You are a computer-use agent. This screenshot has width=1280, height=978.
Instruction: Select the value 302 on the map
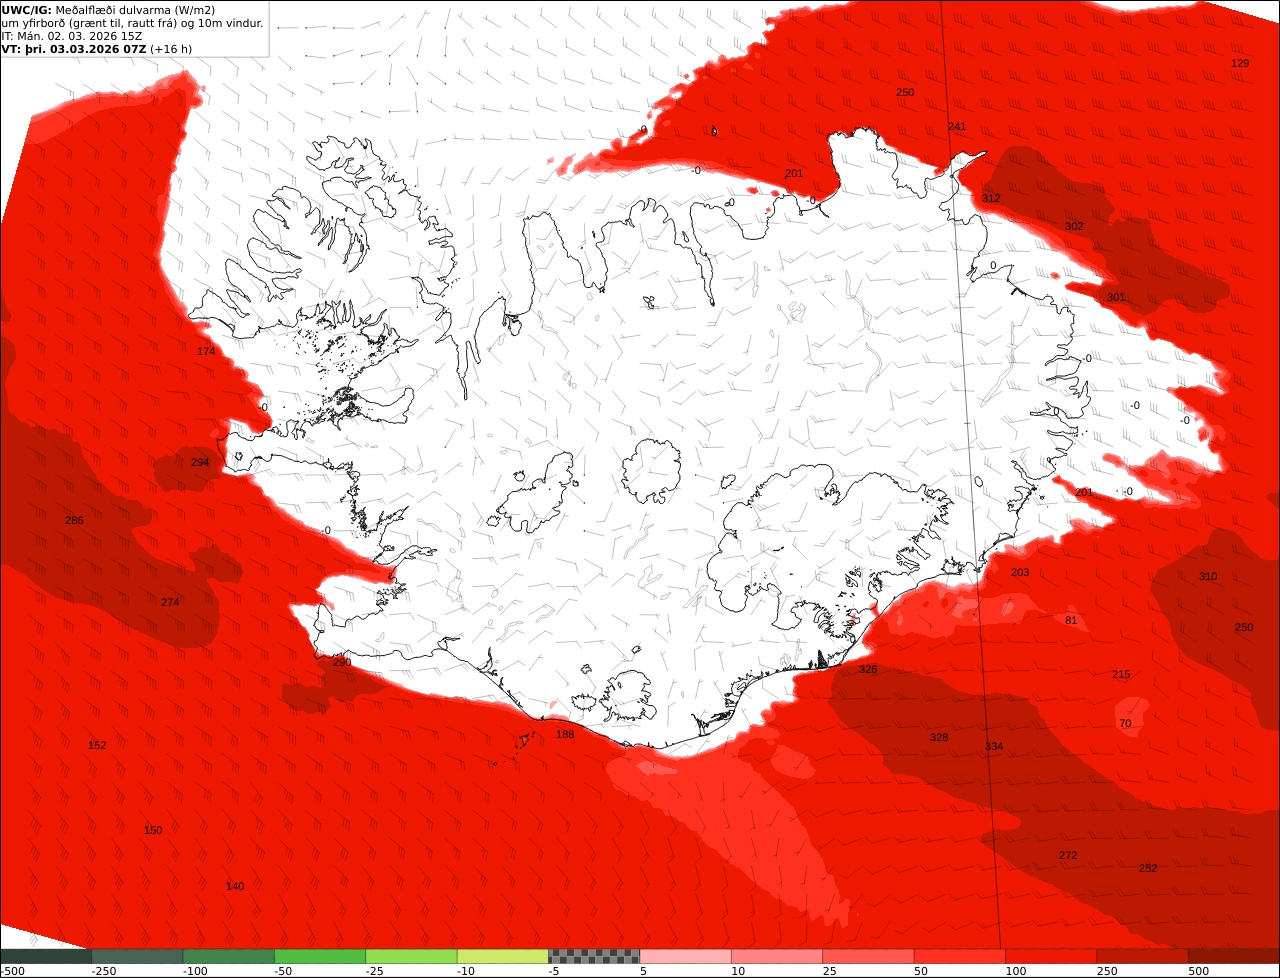click(x=1074, y=226)
